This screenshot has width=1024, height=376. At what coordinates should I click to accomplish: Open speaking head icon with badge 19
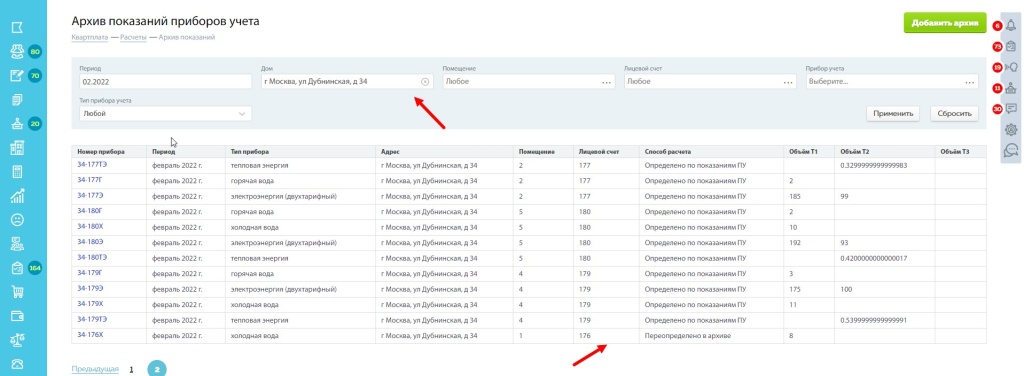pos(1011,67)
